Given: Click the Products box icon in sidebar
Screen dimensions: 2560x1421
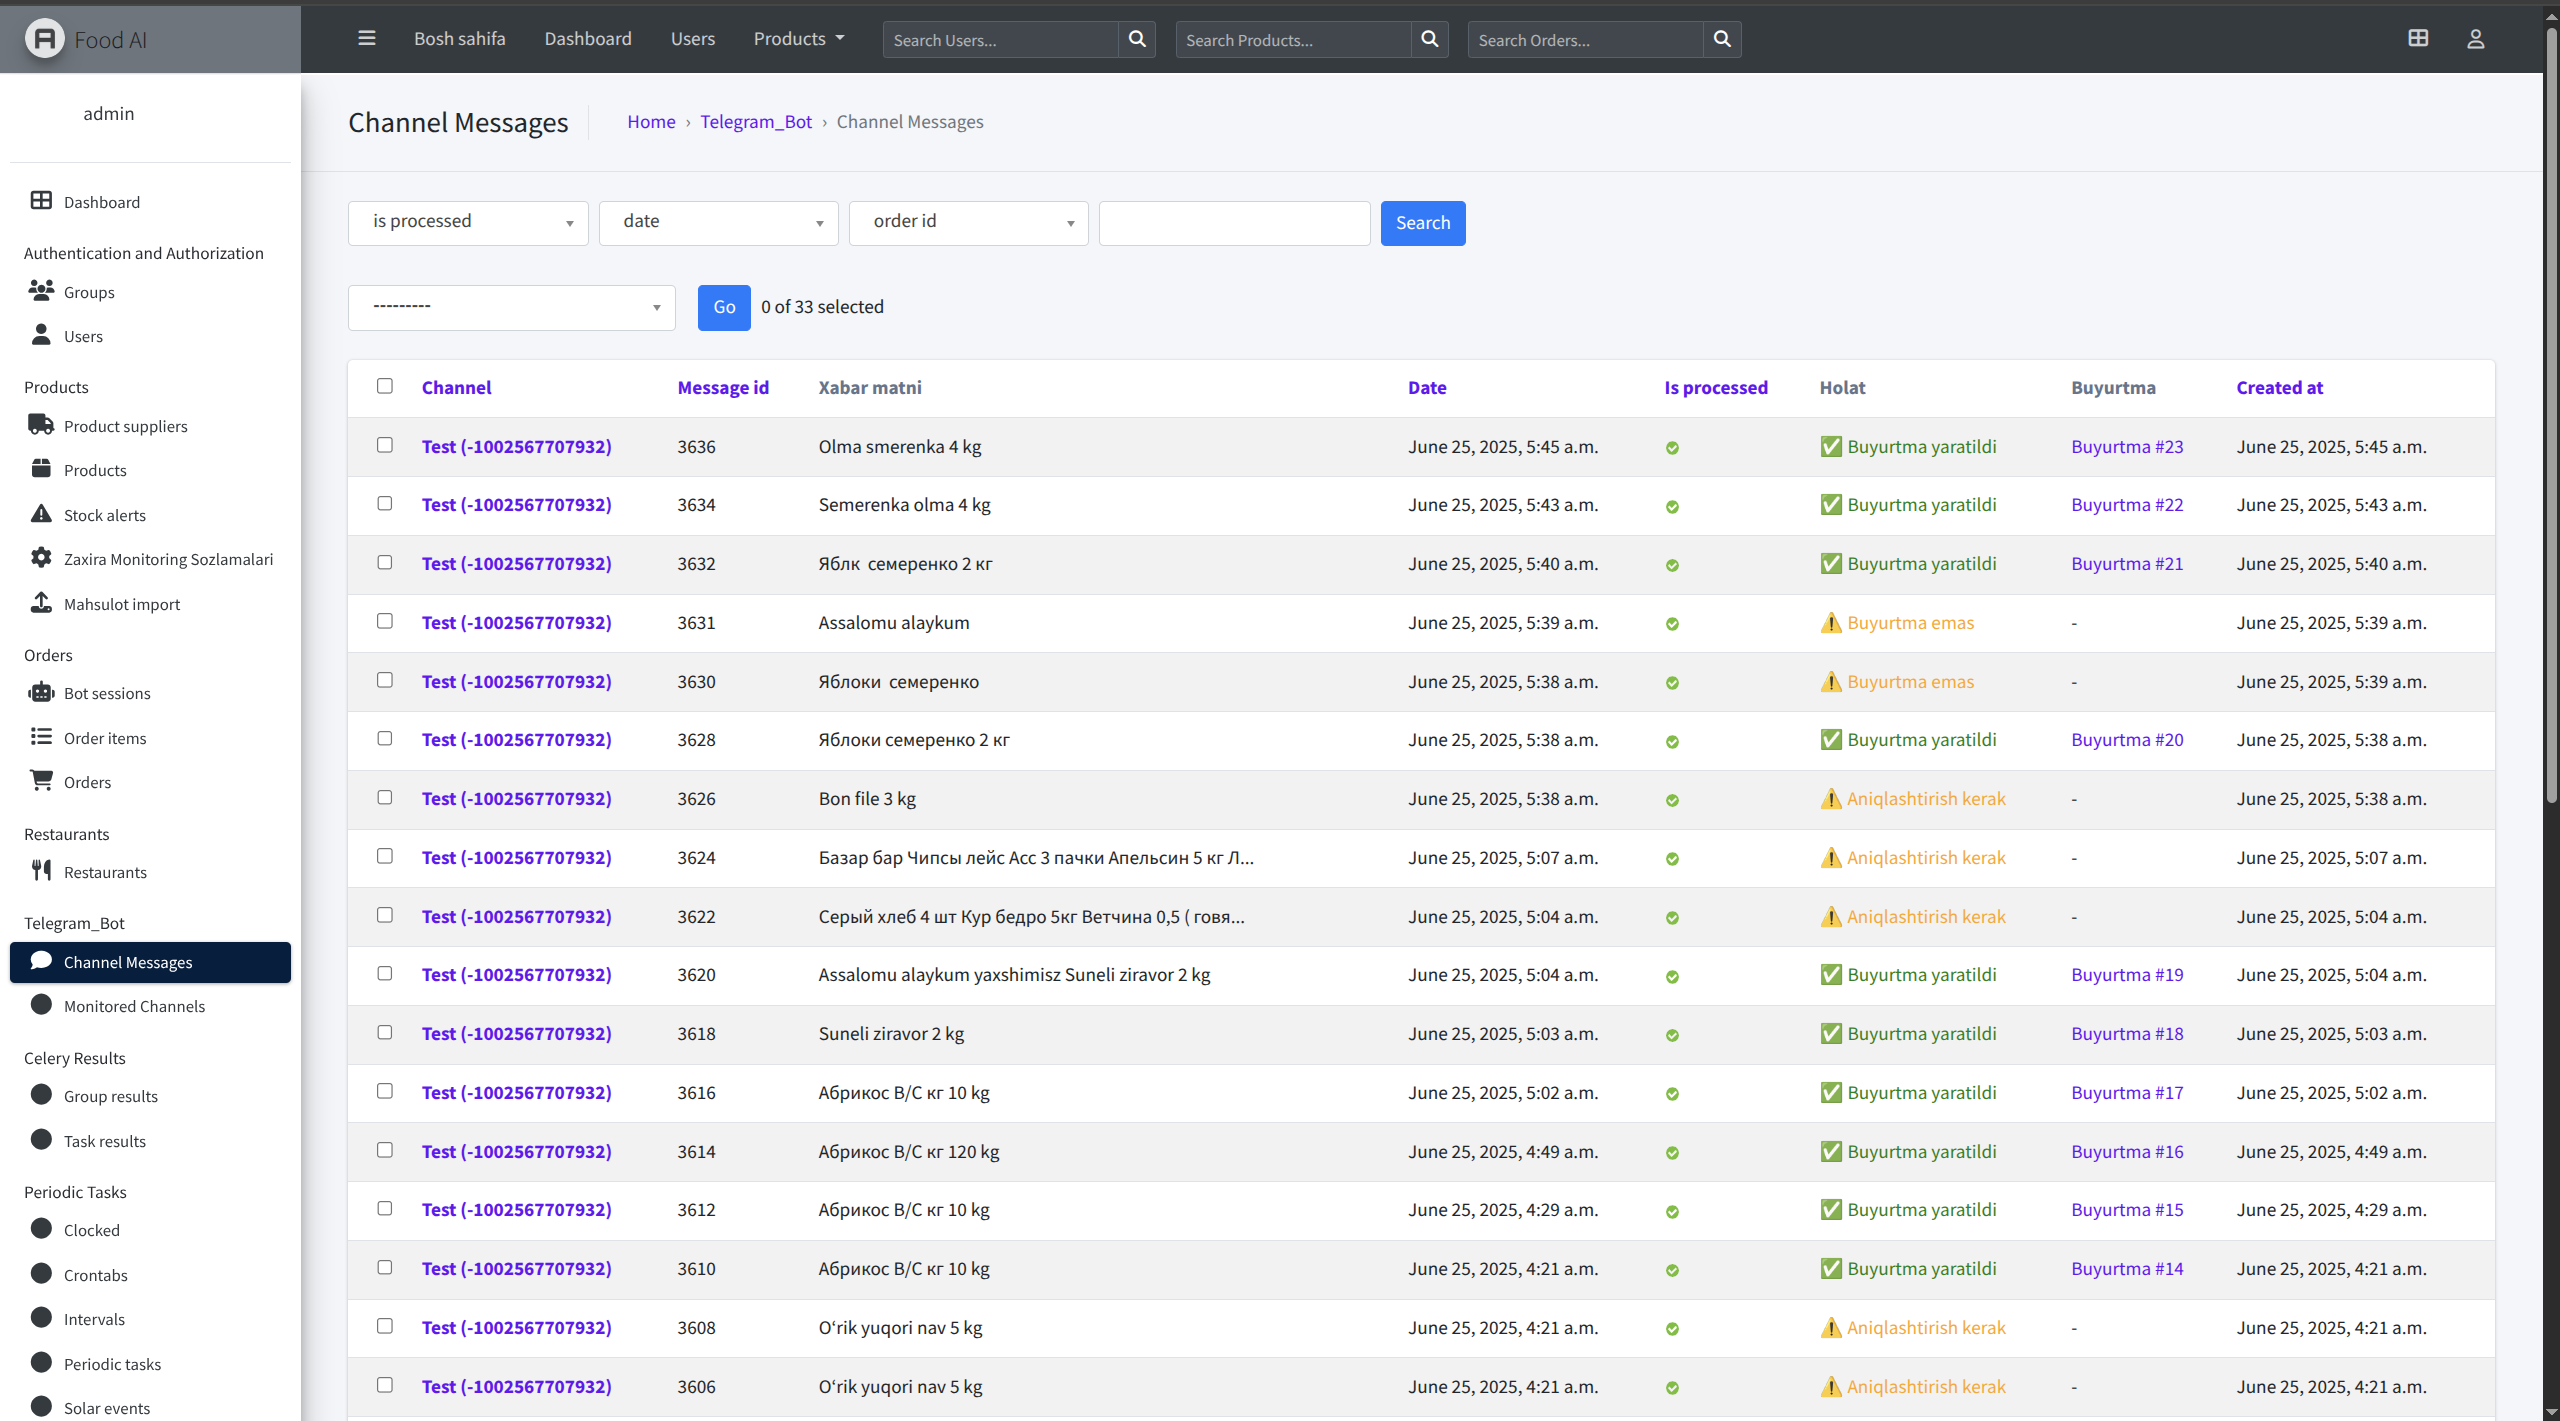Looking at the screenshot, I should coord(41,469).
